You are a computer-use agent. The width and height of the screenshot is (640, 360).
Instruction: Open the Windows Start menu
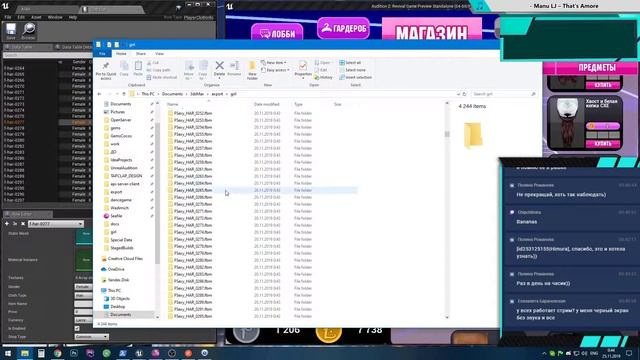8,353
